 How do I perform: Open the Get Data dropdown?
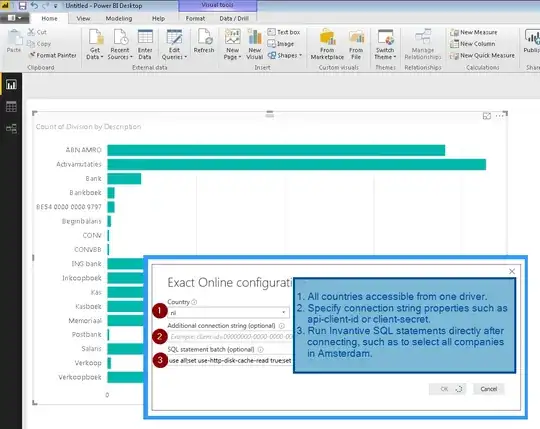tap(95, 44)
